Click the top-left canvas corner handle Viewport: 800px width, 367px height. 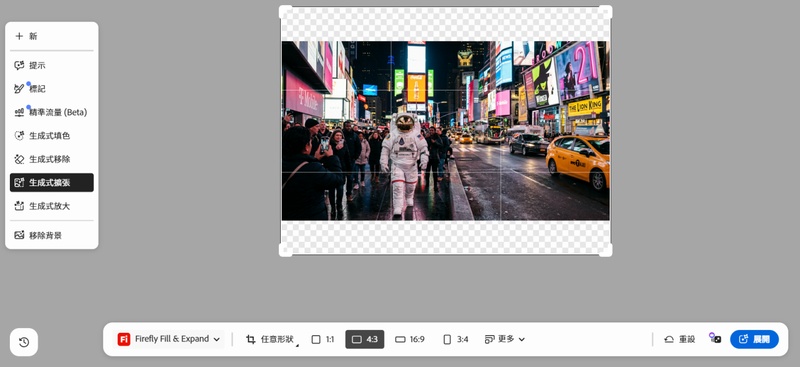[286, 12]
